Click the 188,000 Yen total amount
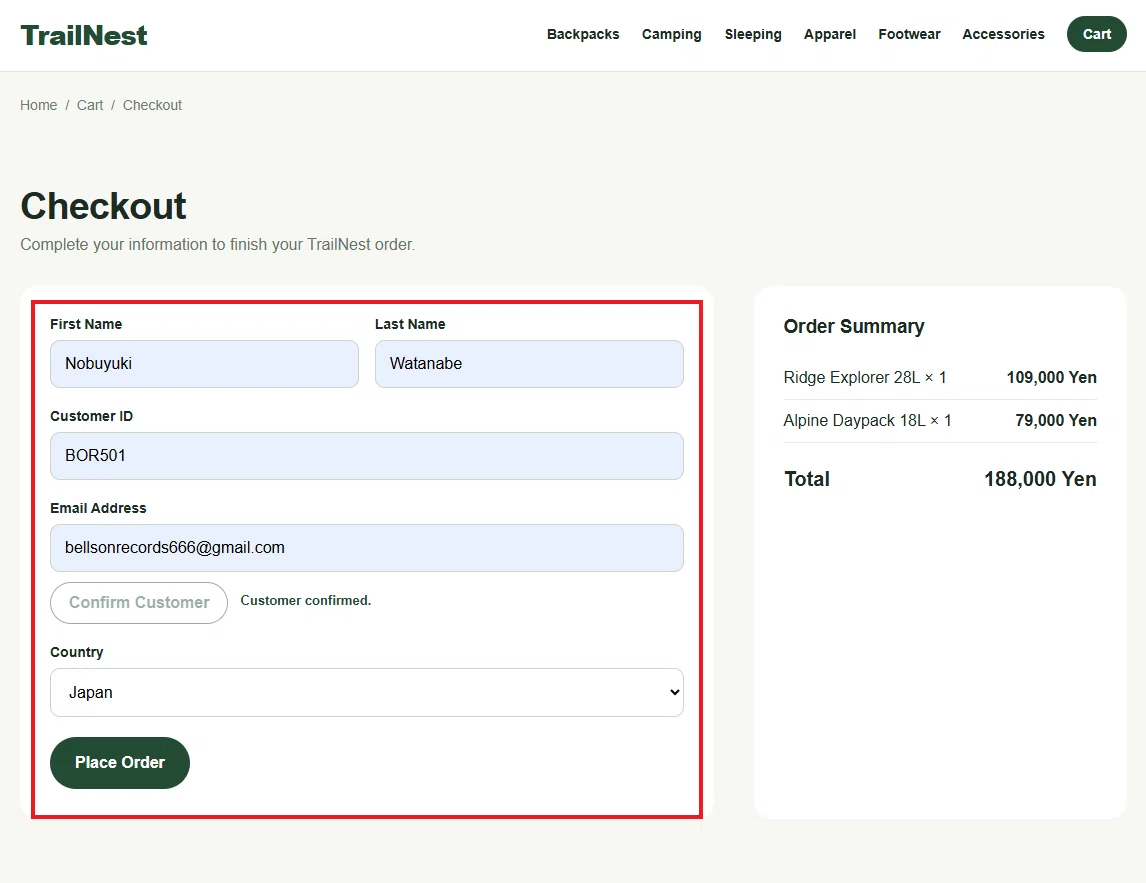 point(1040,479)
